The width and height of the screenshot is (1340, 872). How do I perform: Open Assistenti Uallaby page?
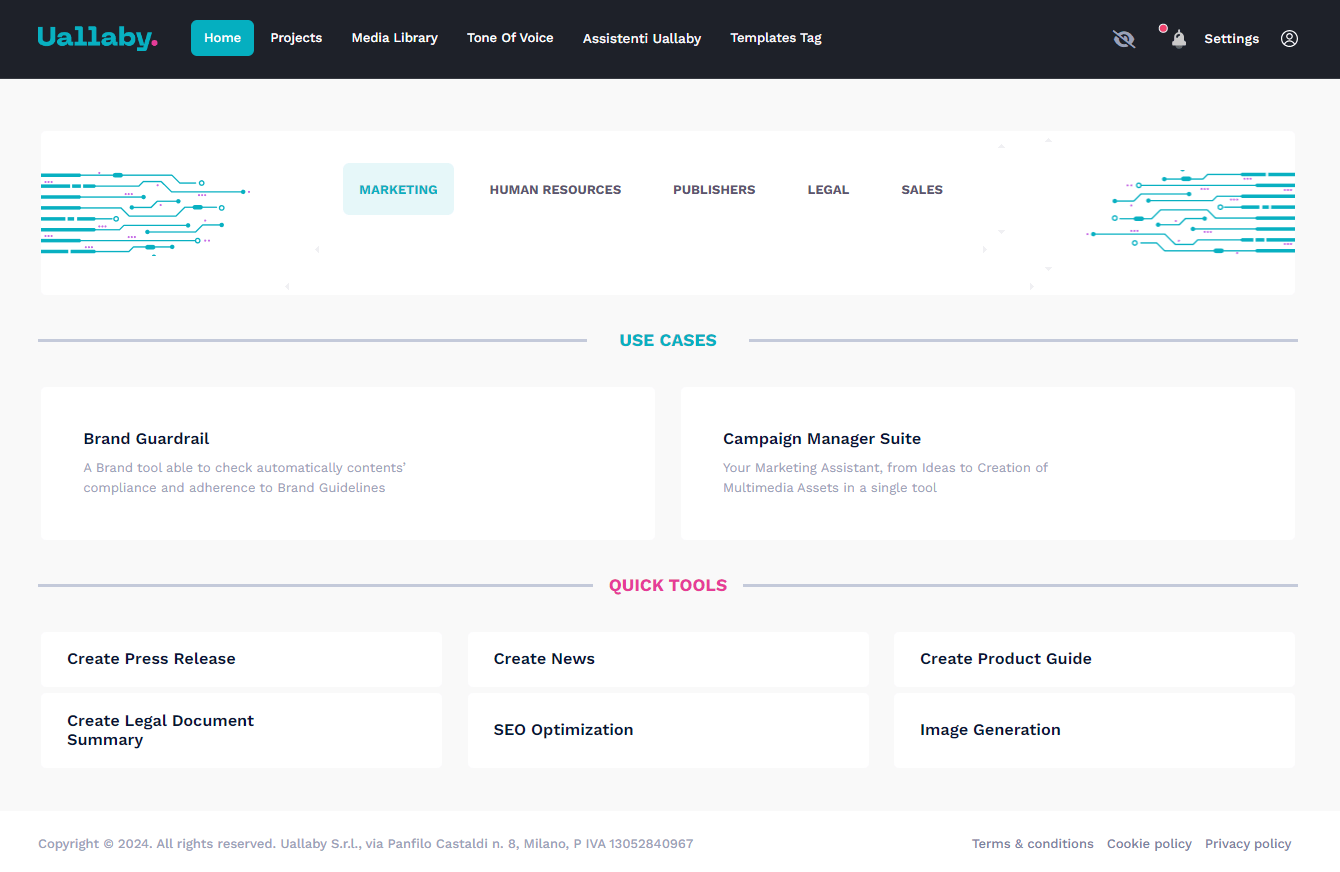642,39
